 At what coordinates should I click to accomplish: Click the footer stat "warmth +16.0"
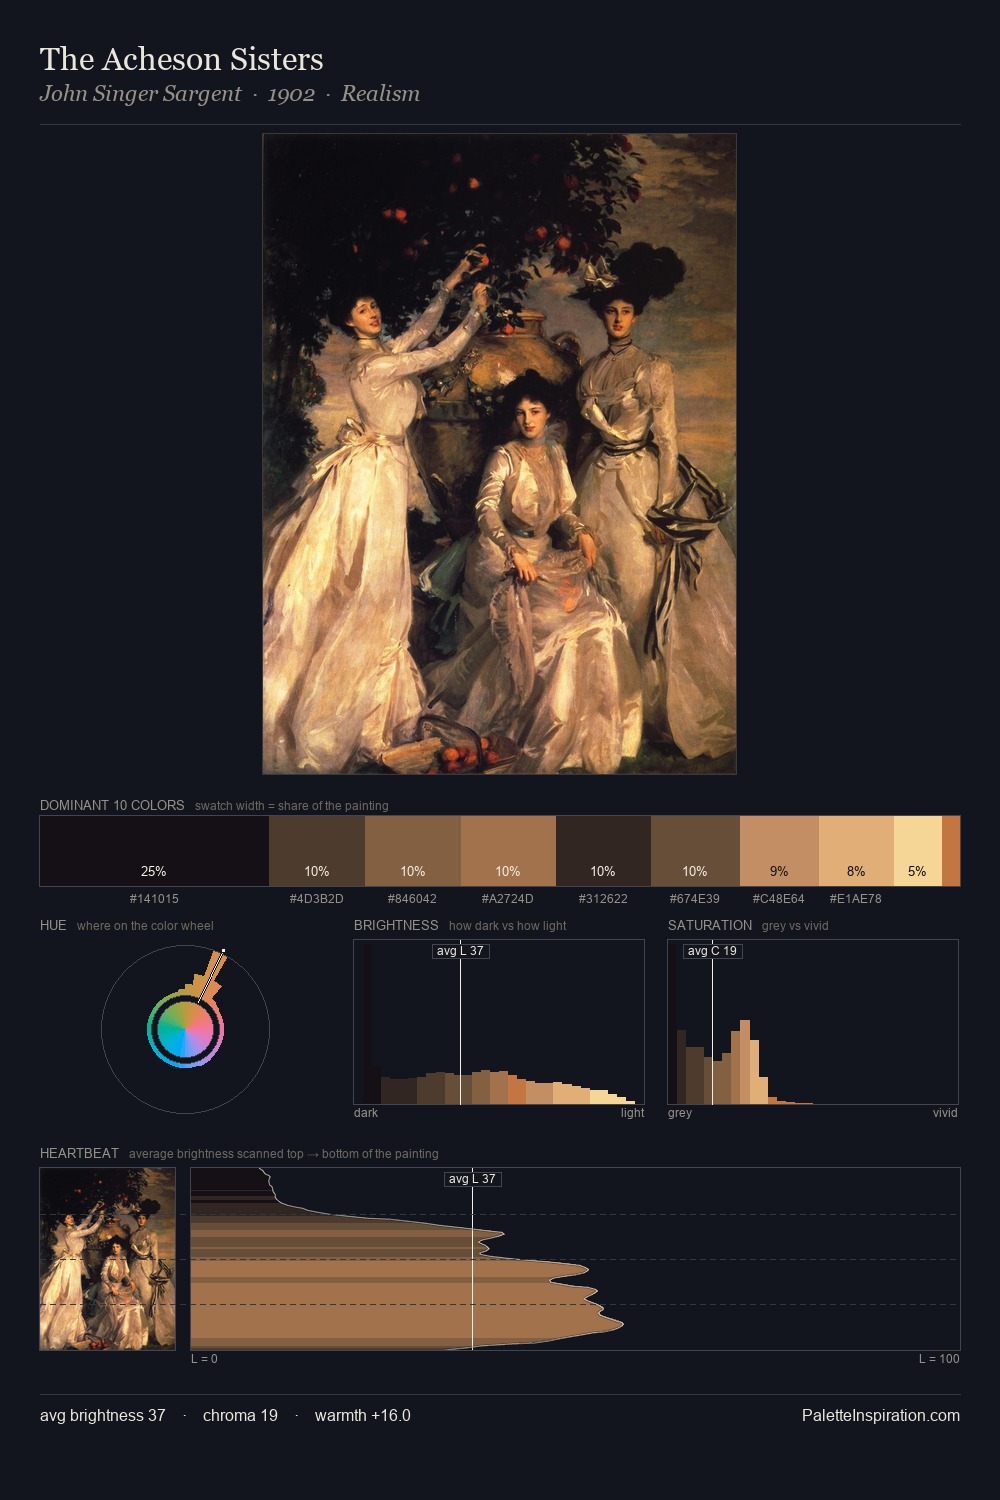pos(363,1415)
